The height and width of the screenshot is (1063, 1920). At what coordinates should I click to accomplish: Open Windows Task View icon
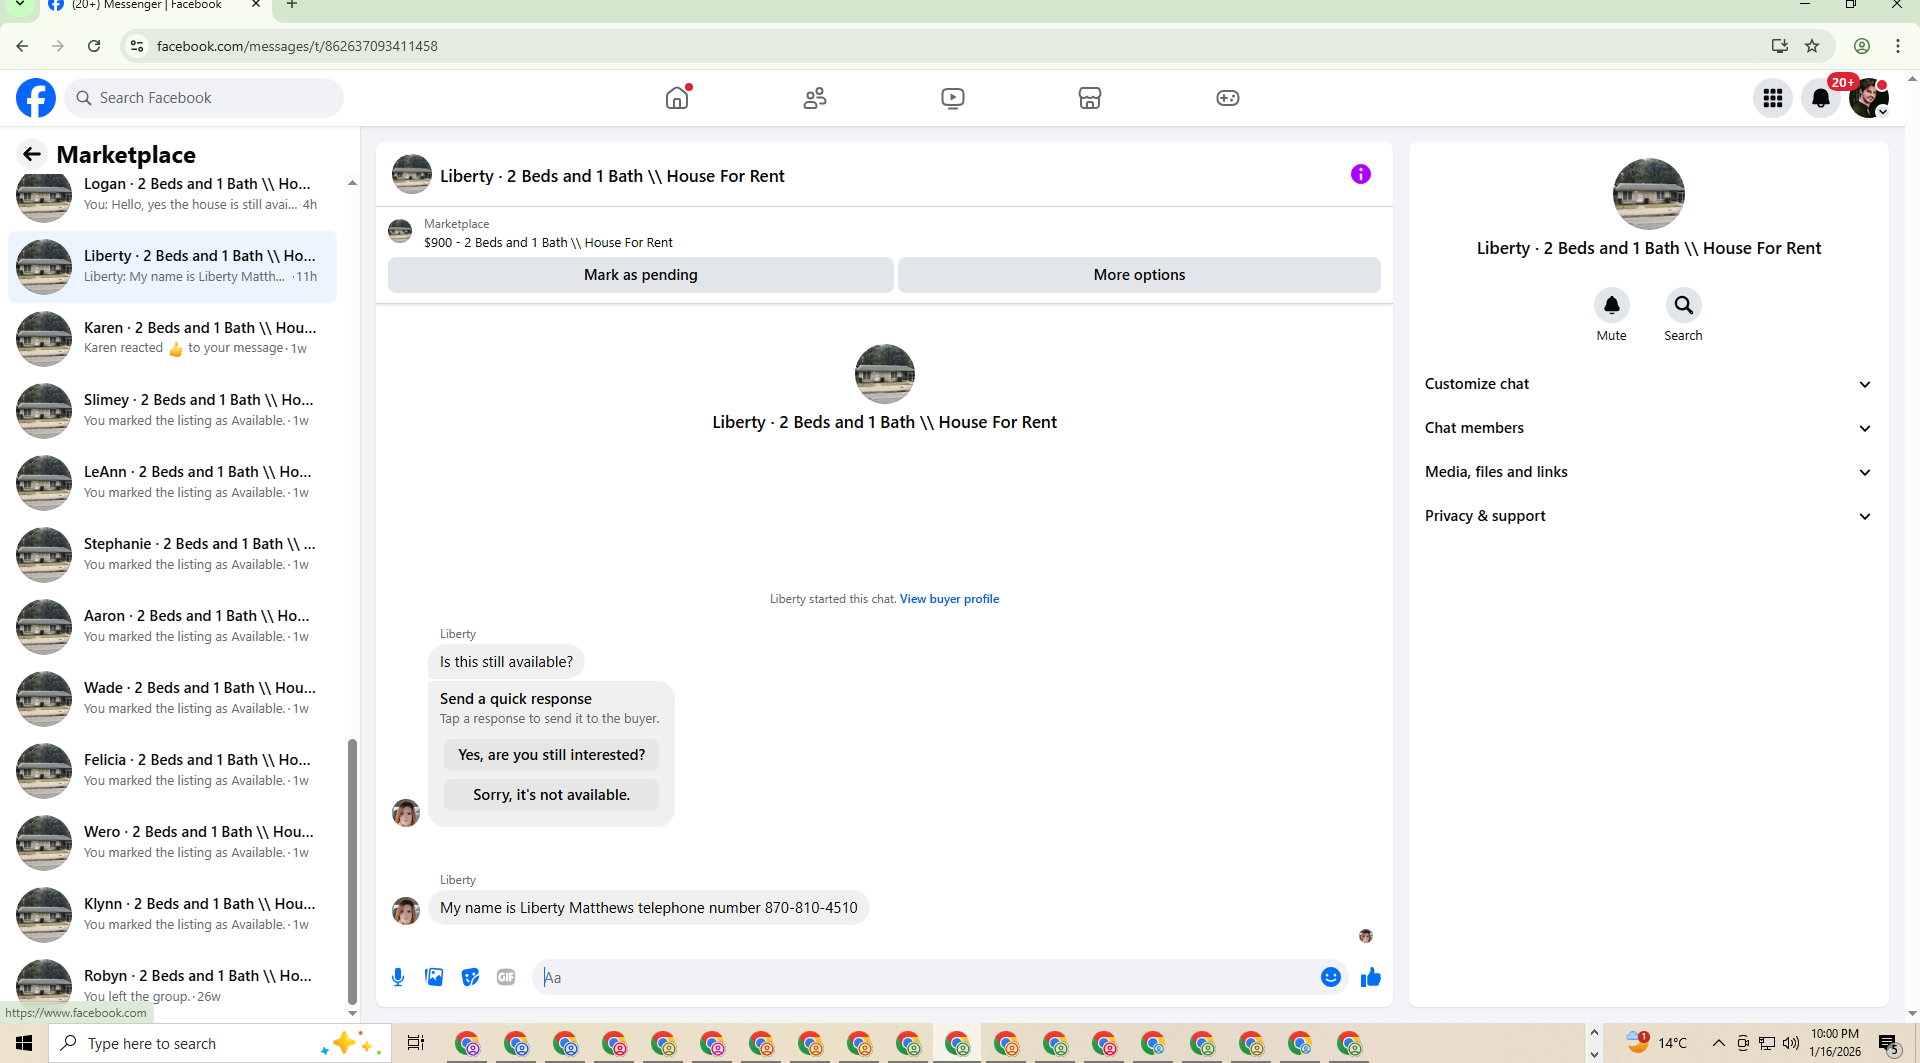click(416, 1043)
